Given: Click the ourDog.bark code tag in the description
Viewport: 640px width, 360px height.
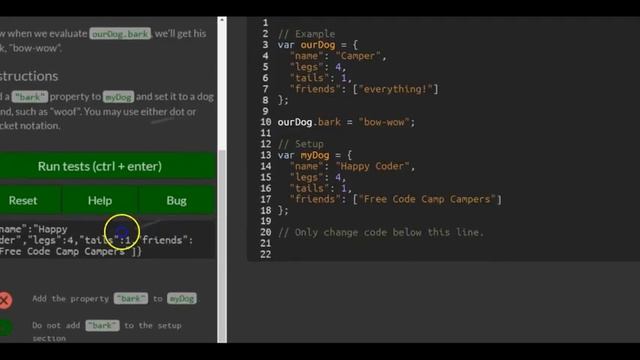Looking at the screenshot, I should pyautogui.click(x=120, y=33).
